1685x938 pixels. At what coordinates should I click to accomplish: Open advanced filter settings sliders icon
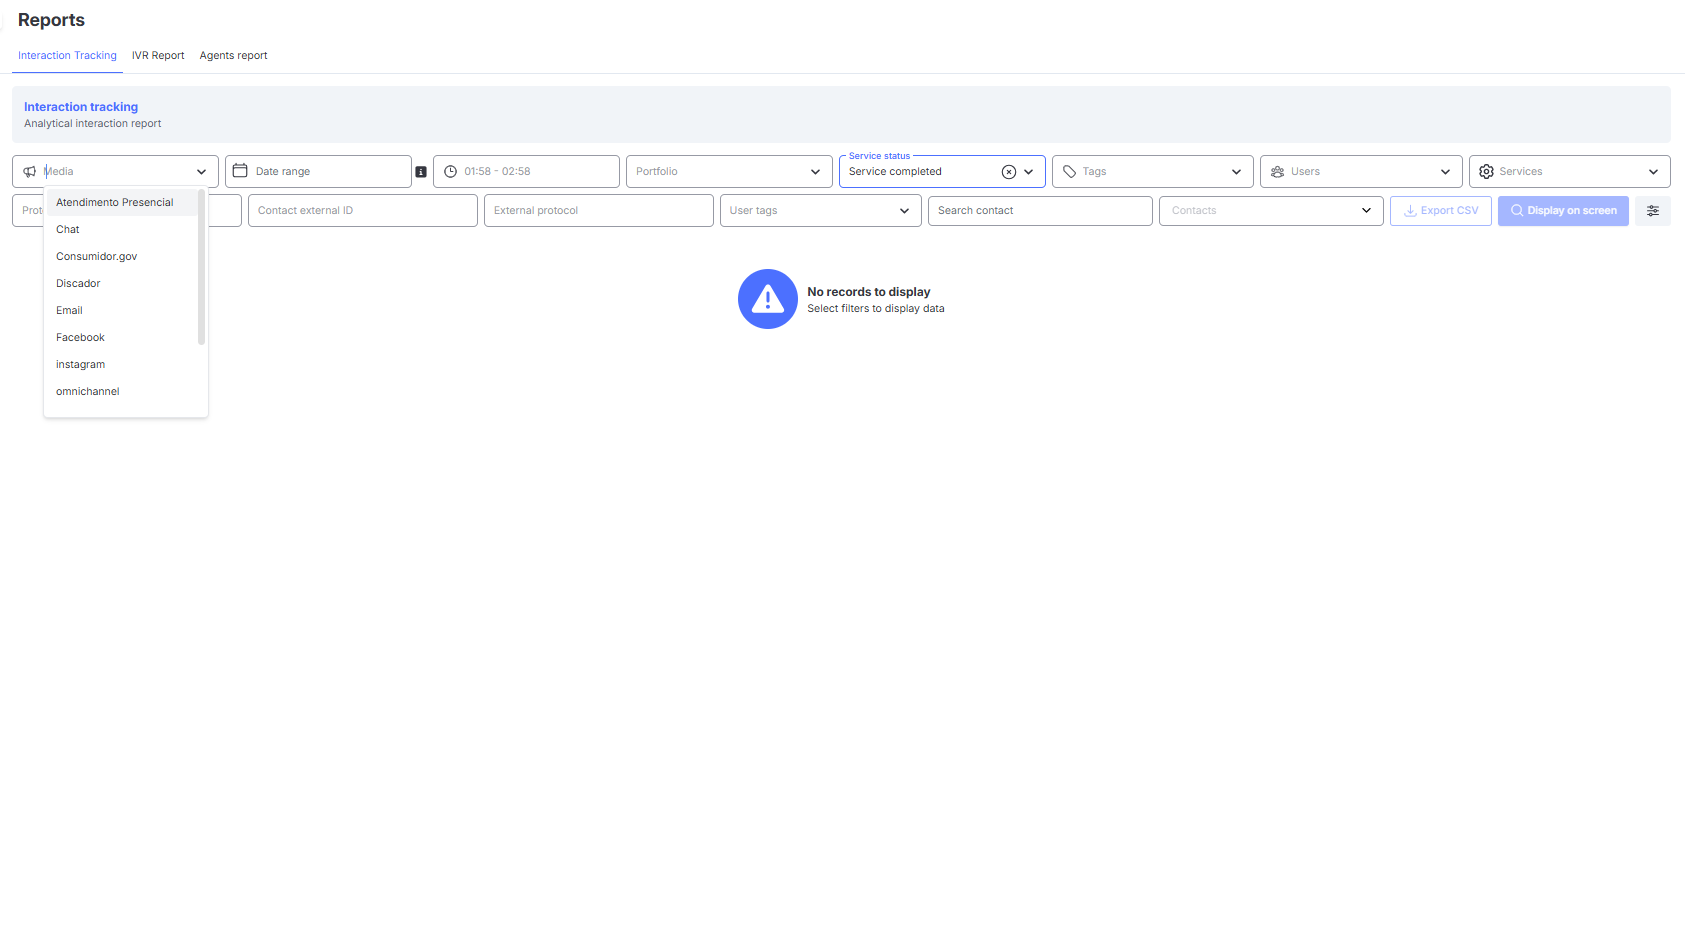pyautogui.click(x=1653, y=211)
